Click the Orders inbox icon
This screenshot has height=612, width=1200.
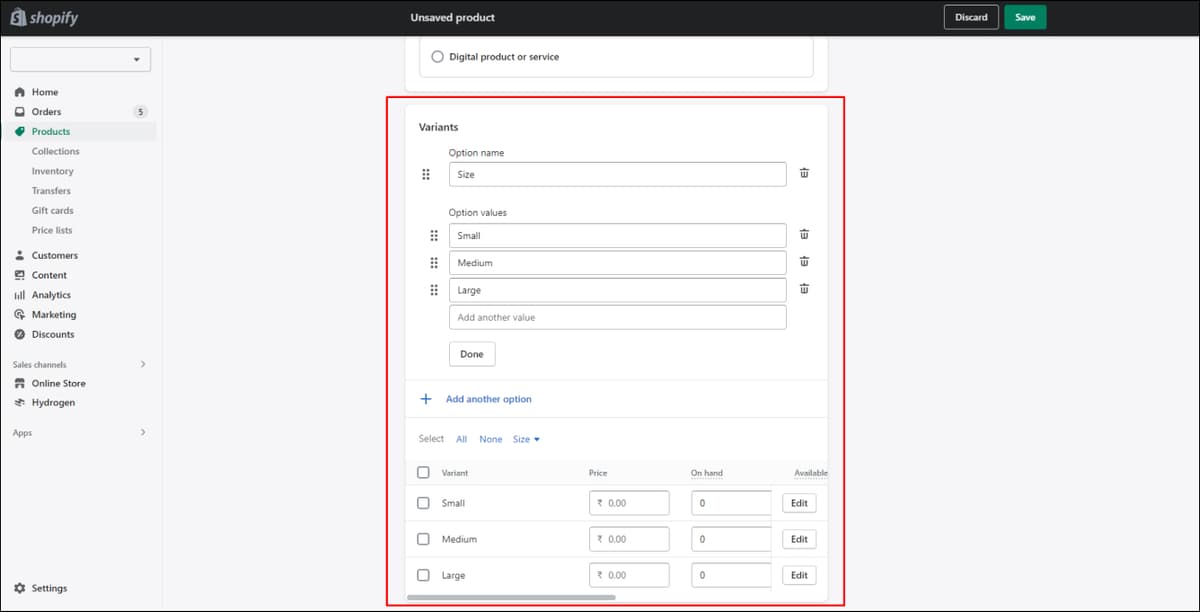coord(19,112)
